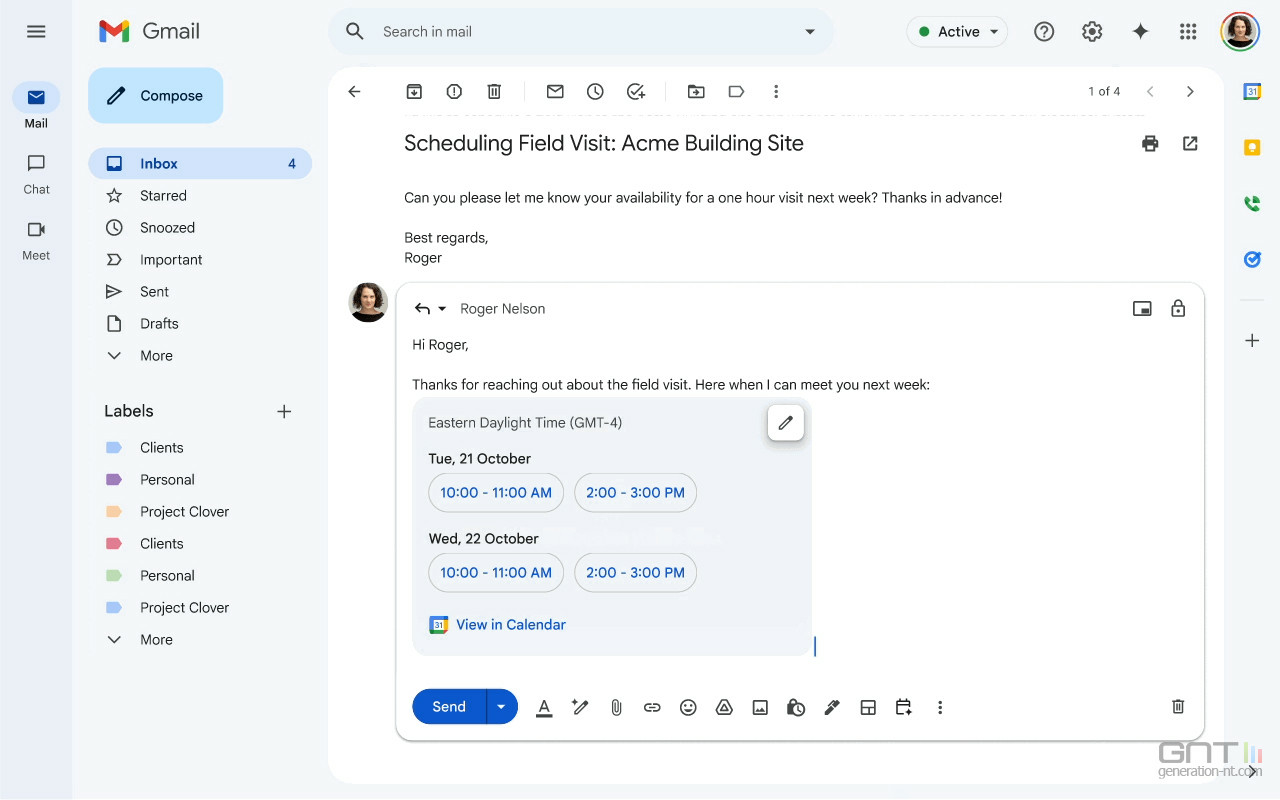The image size is (1280, 800).
Task: Edit the proposed times with the pencil icon
Action: point(785,423)
